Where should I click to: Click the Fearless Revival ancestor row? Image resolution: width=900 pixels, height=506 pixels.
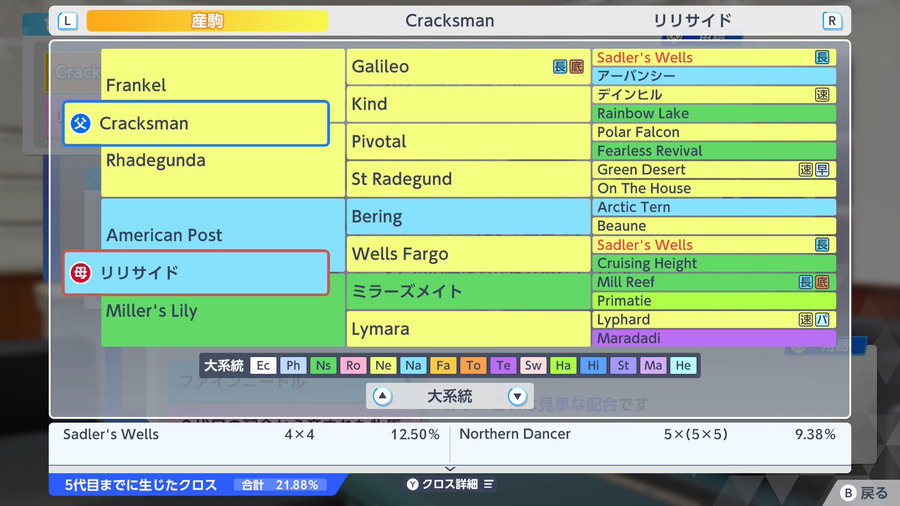[714, 151]
